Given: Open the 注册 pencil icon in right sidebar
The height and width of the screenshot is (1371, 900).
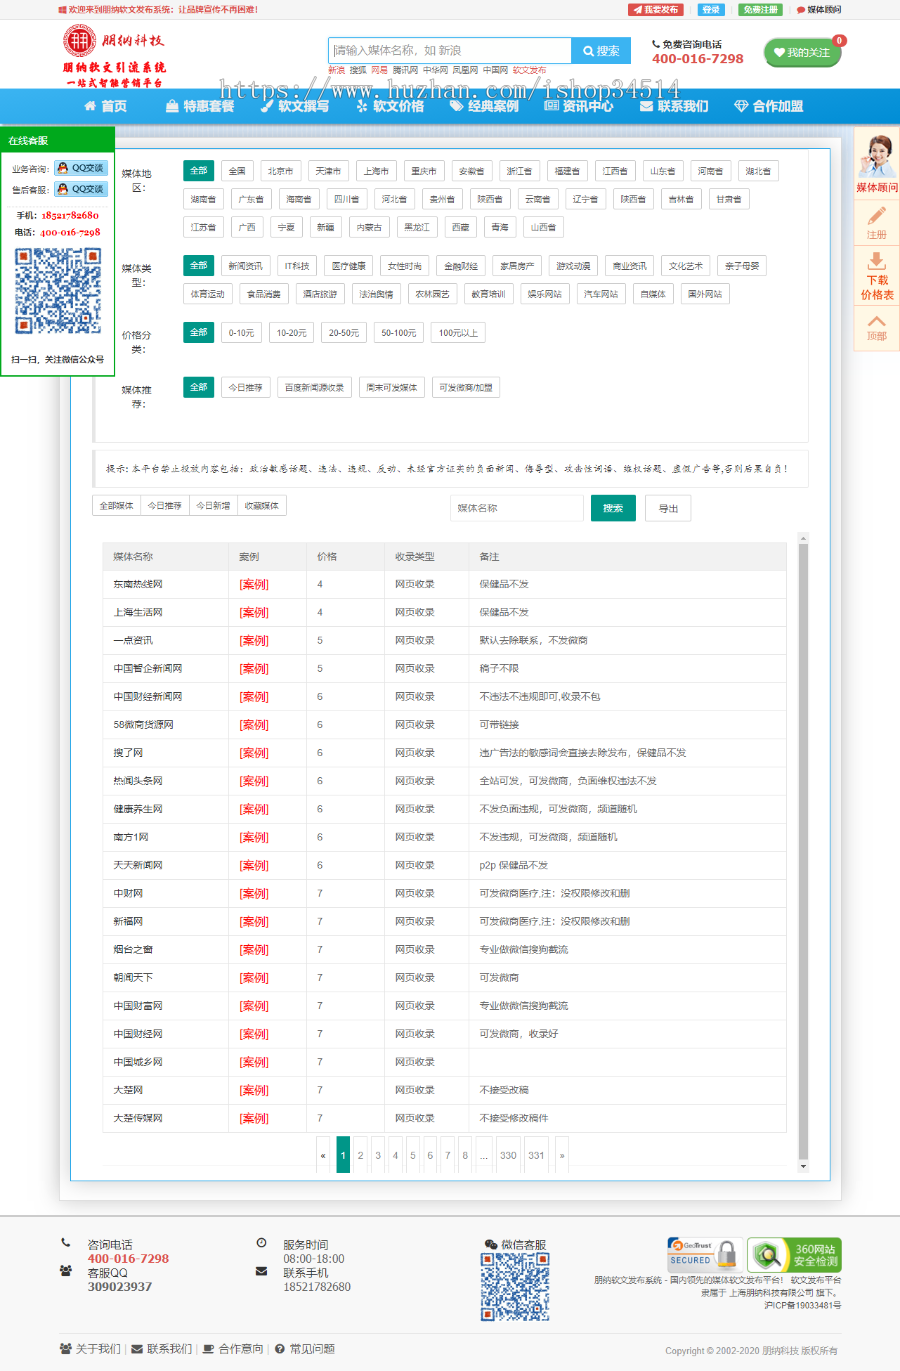Looking at the screenshot, I should (x=876, y=222).
